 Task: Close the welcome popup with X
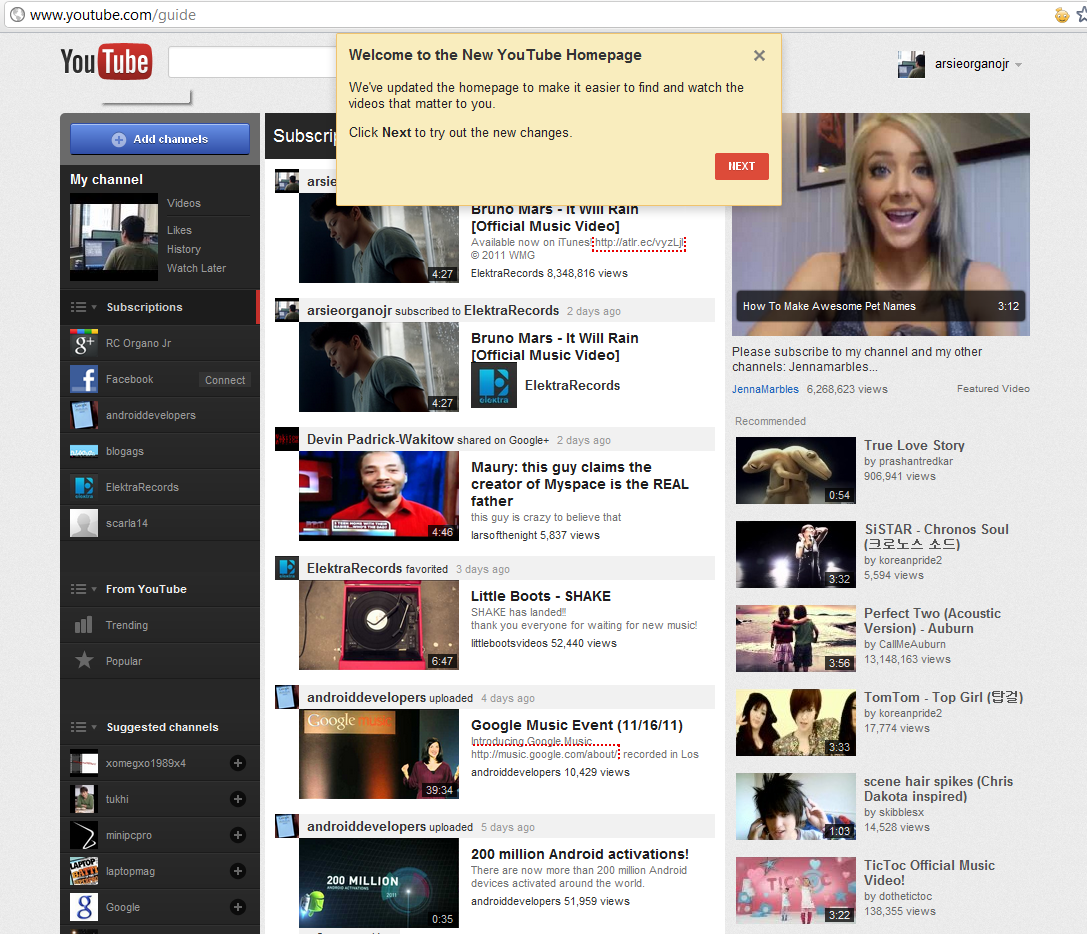pyautogui.click(x=759, y=55)
